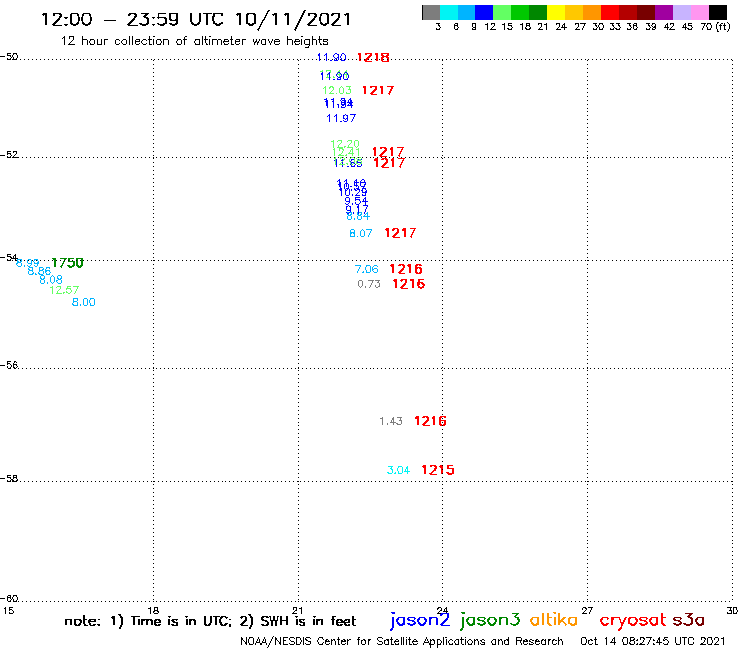Click the title '12:00 – 23:59 UTC 10/11/2021'
Image resolution: width=740 pixels, height=650 pixels.
pyautogui.click(x=196, y=19)
